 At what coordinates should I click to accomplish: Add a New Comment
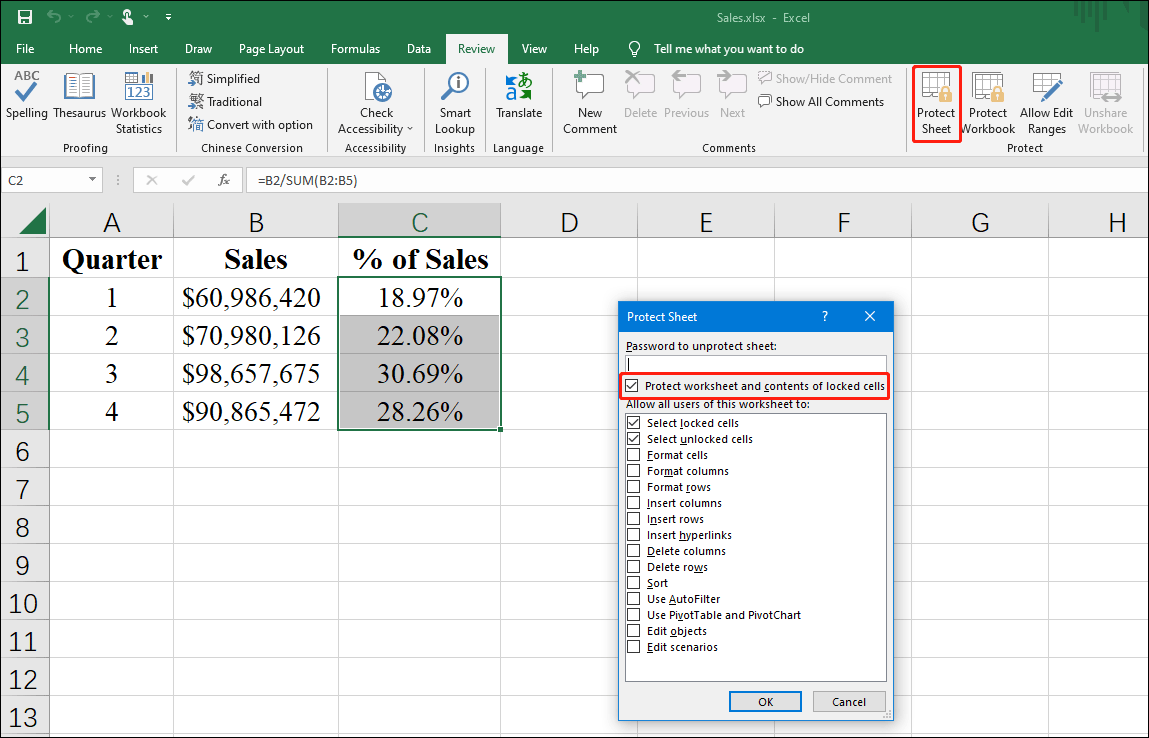[590, 103]
